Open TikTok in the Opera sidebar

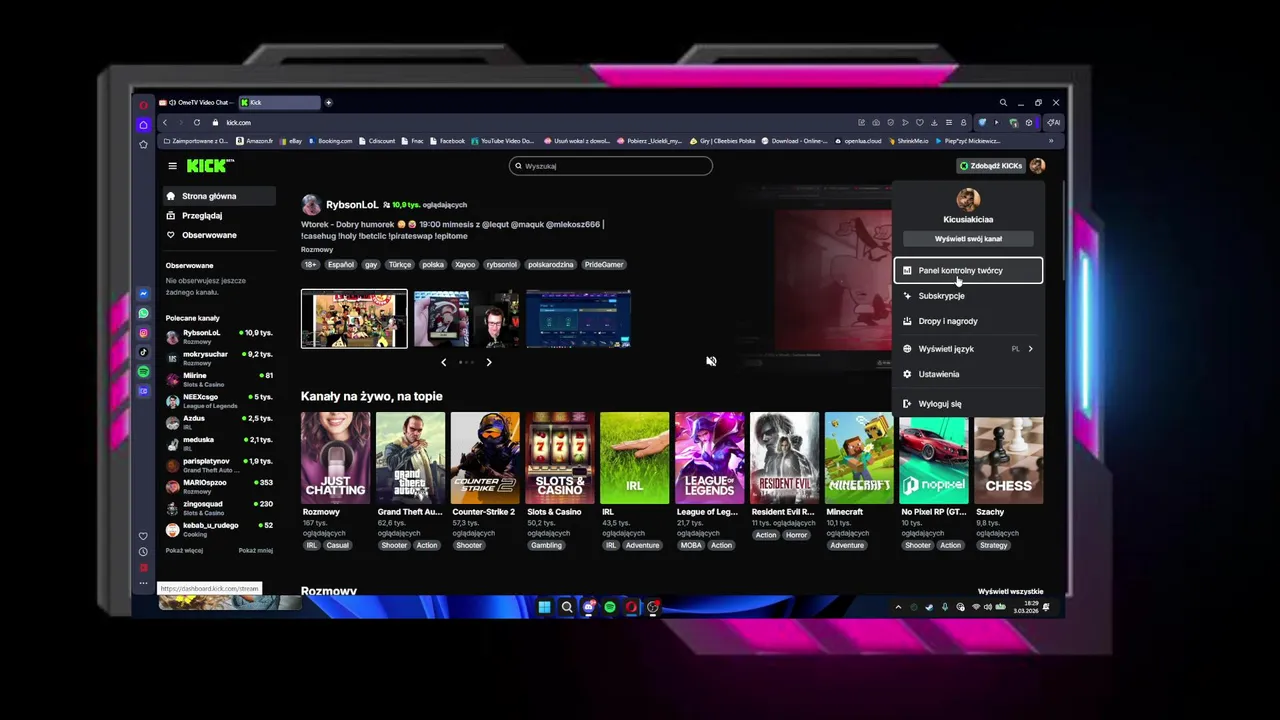(143, 352)
